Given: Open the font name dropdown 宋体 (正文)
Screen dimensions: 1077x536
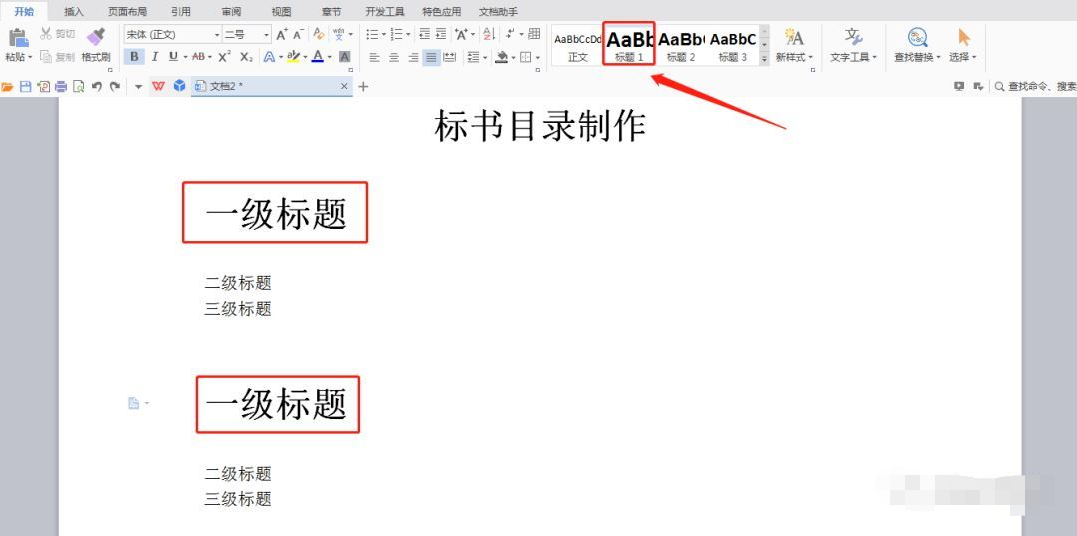Looking at the screenshot, I should 171,34.
